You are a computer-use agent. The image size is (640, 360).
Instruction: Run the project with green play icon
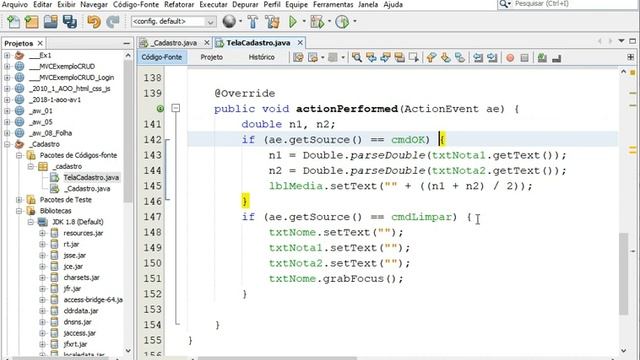[293, 22]
